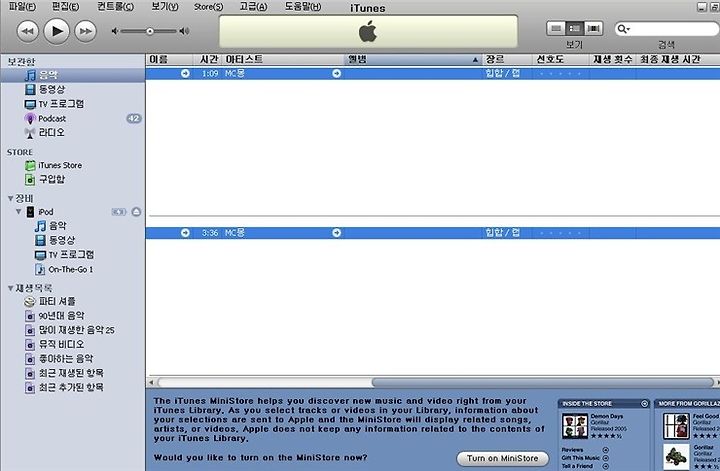Viewport: 720px width, 471px height.
Task: Click the horizontal scrollbar left arrow
Action: [x=151, y=382]
